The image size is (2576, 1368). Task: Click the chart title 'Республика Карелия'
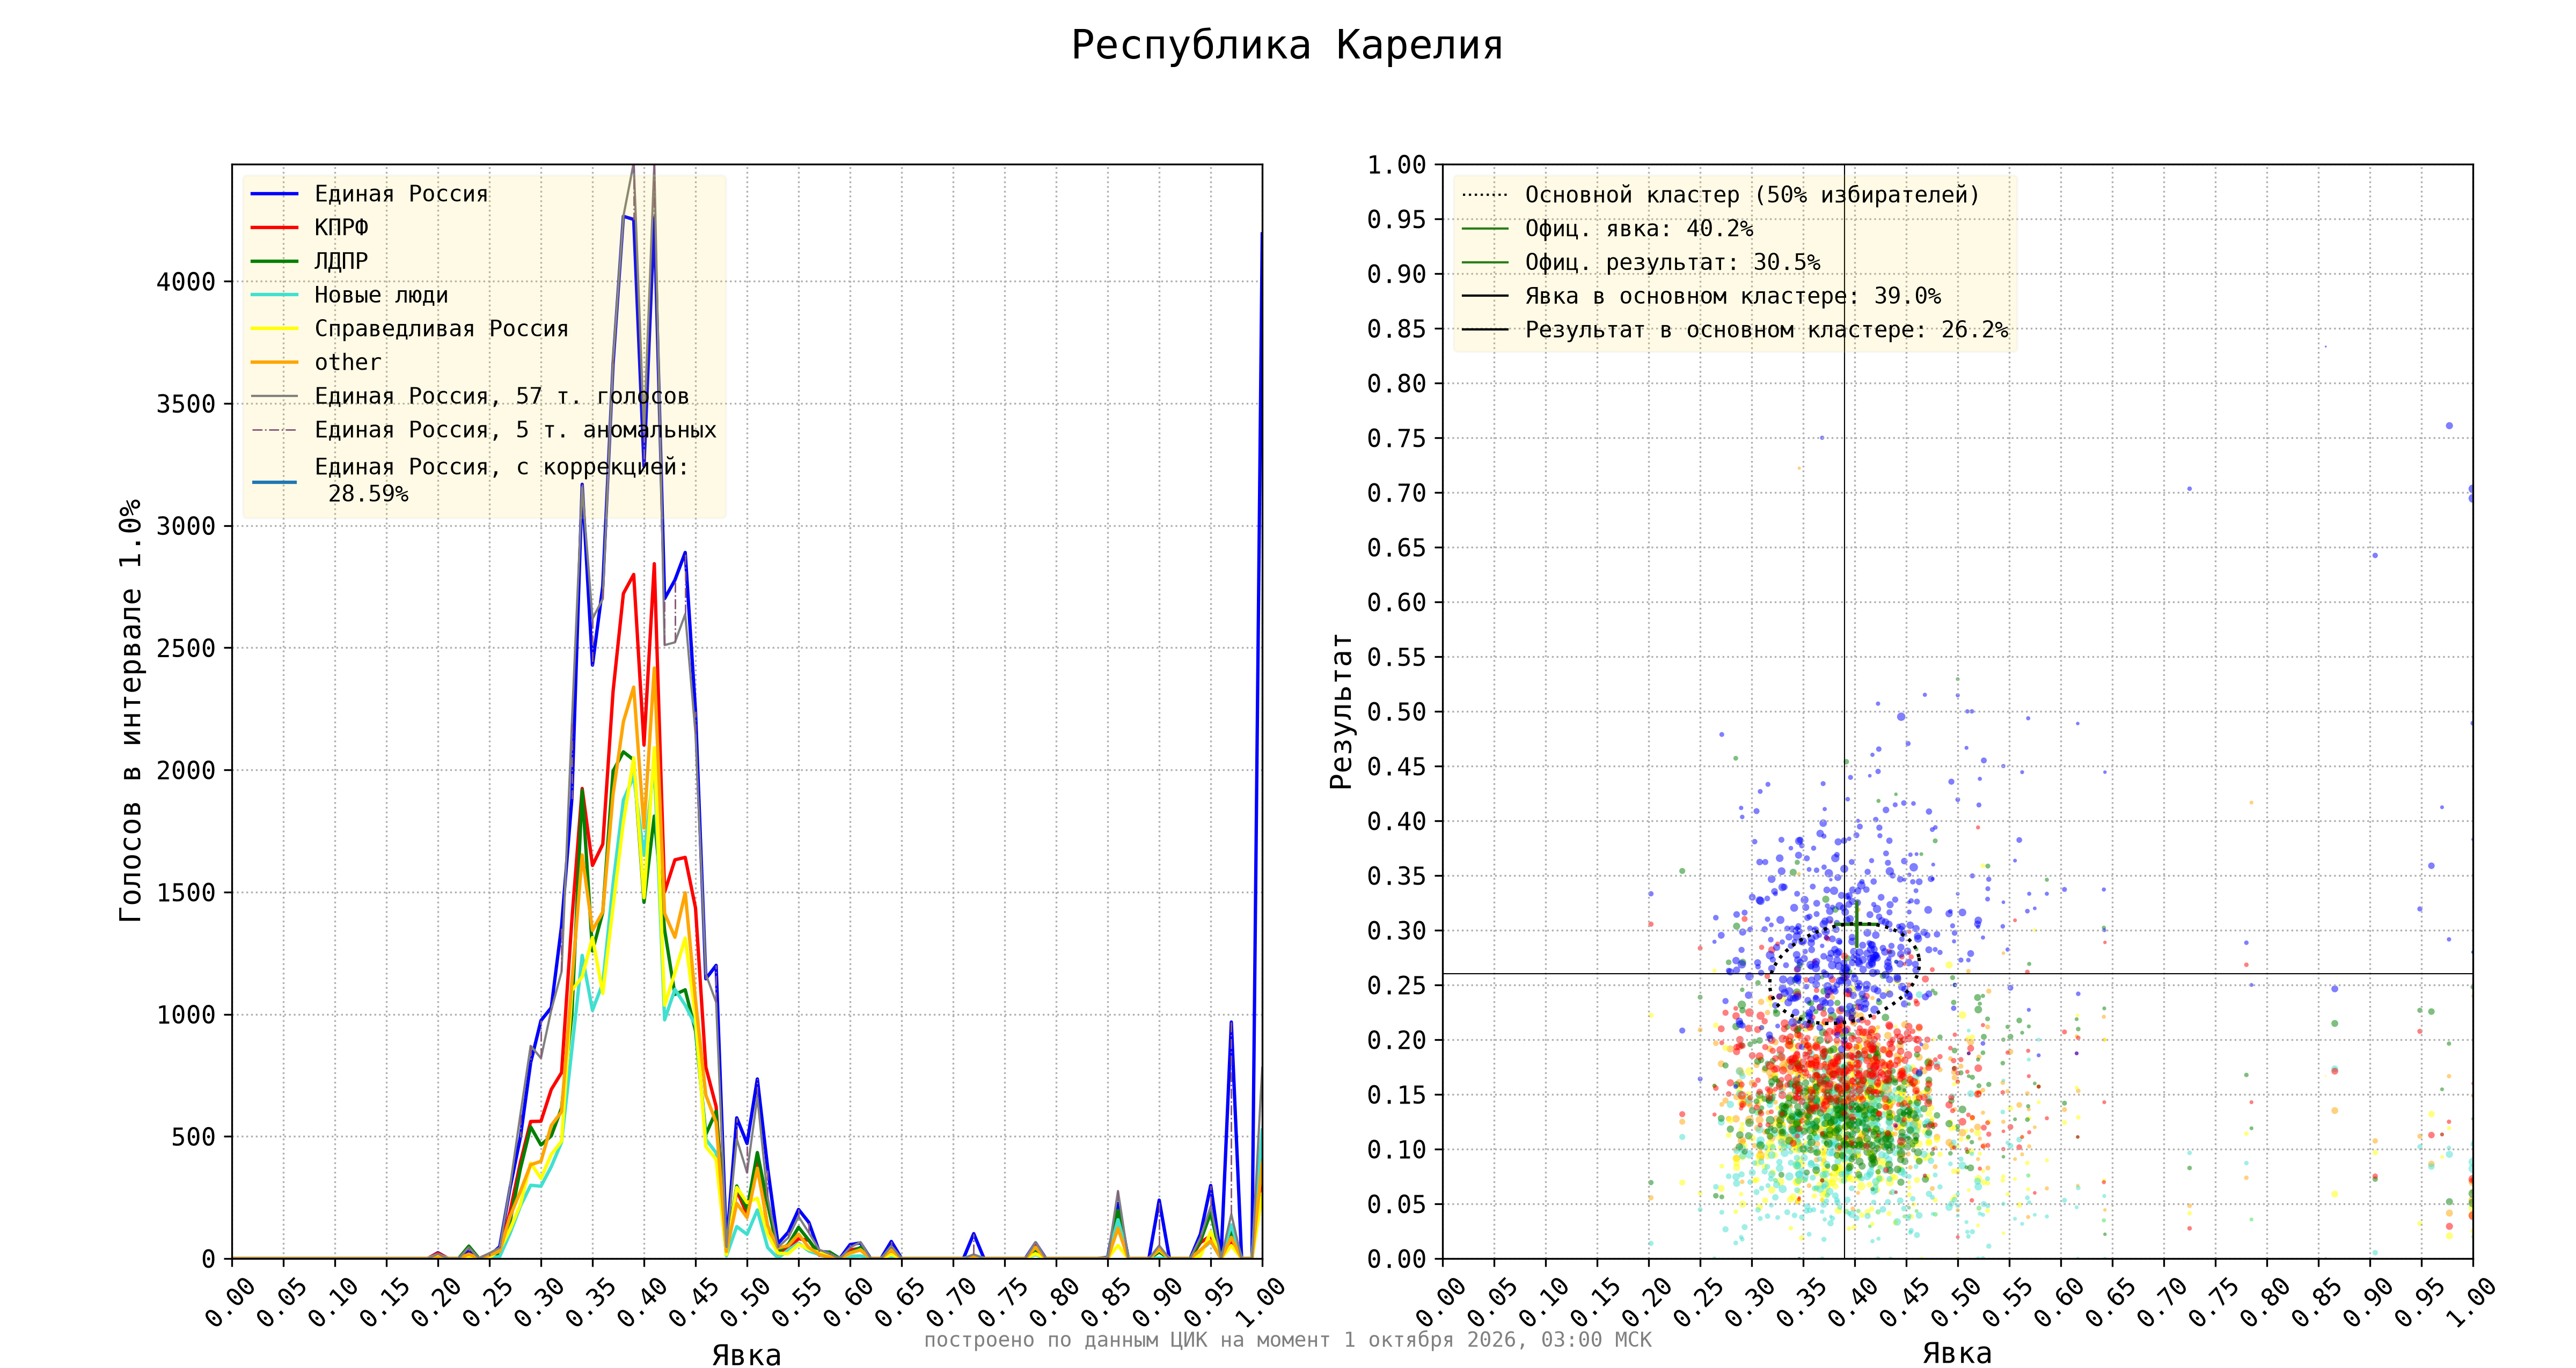(1287, 46)
